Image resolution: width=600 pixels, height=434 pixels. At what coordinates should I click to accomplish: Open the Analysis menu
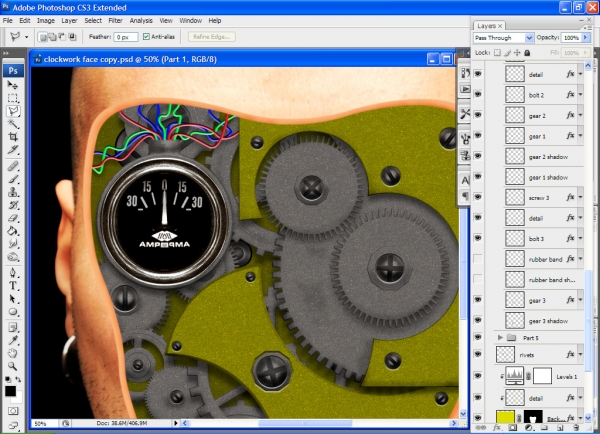pos(141,21)
